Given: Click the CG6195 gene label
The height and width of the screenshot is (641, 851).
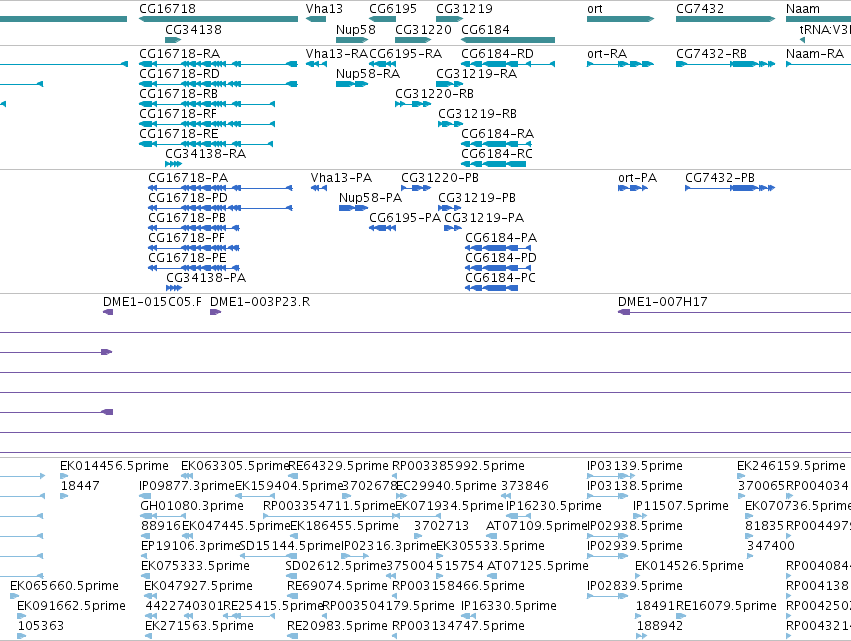Looking at the screenshot, I should 393,9.
